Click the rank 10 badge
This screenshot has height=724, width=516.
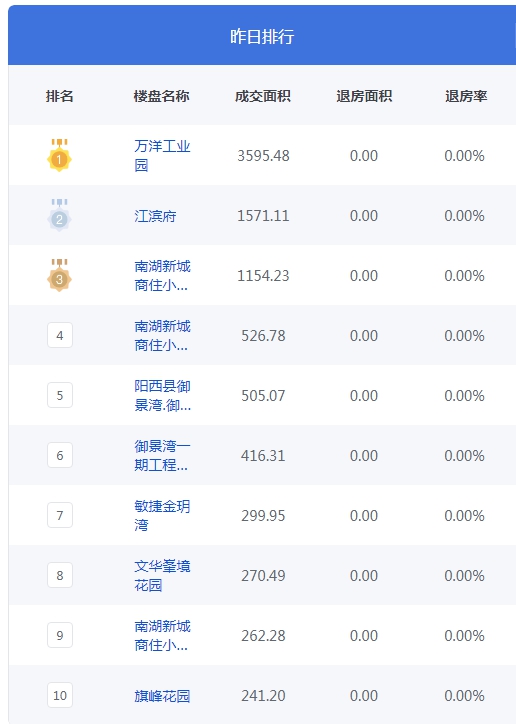coord(60,695)
